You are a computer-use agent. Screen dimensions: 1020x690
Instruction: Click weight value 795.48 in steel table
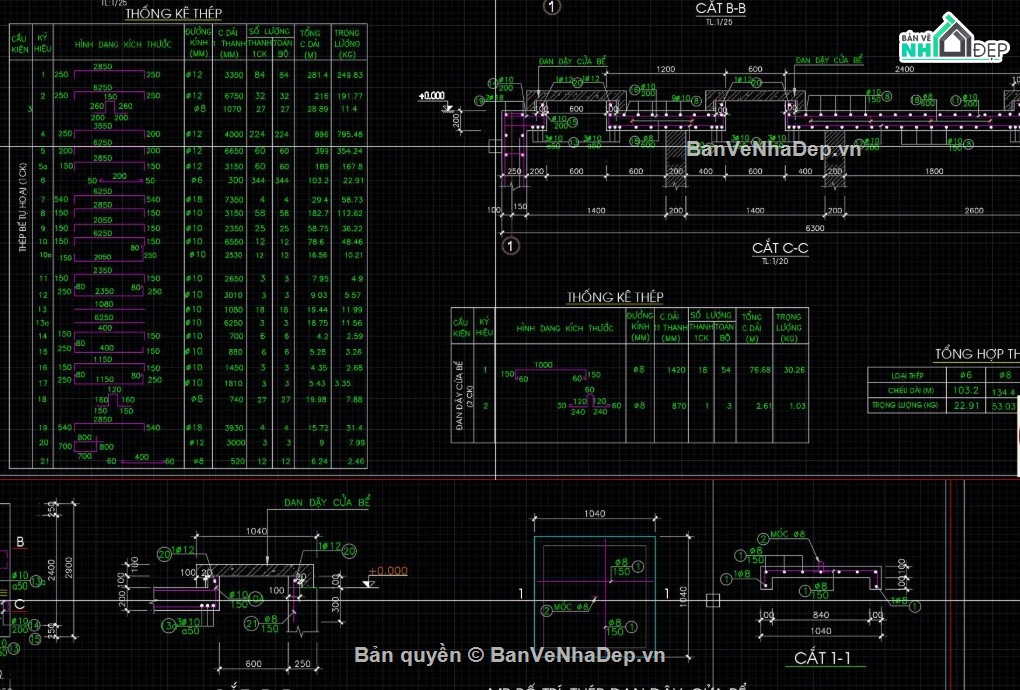350,135
